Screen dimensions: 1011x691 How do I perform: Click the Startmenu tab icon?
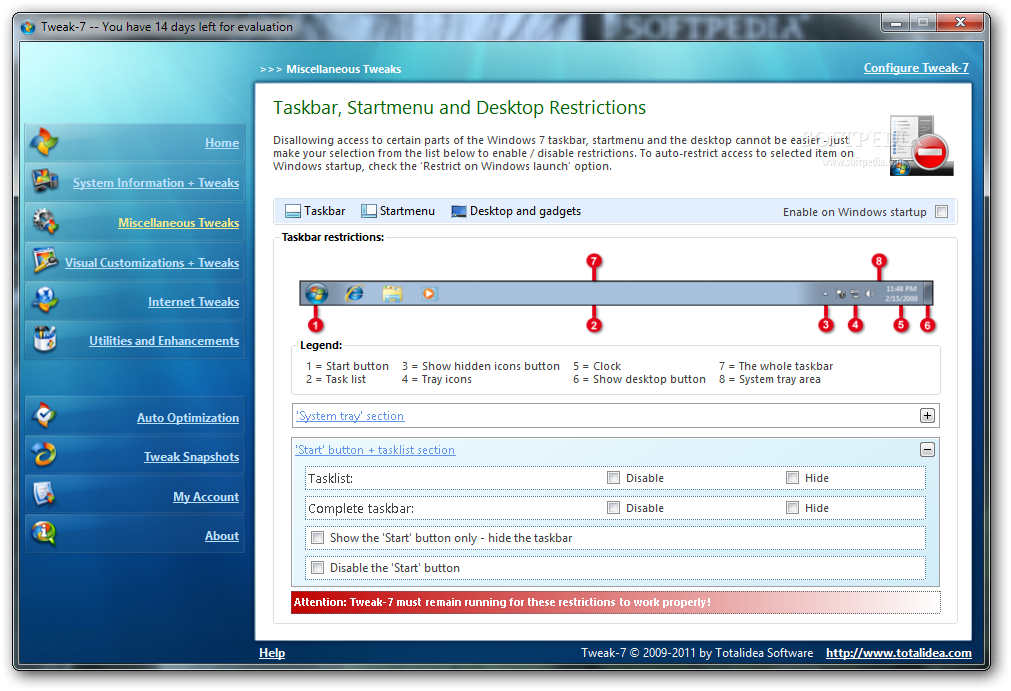pos(369,211)
